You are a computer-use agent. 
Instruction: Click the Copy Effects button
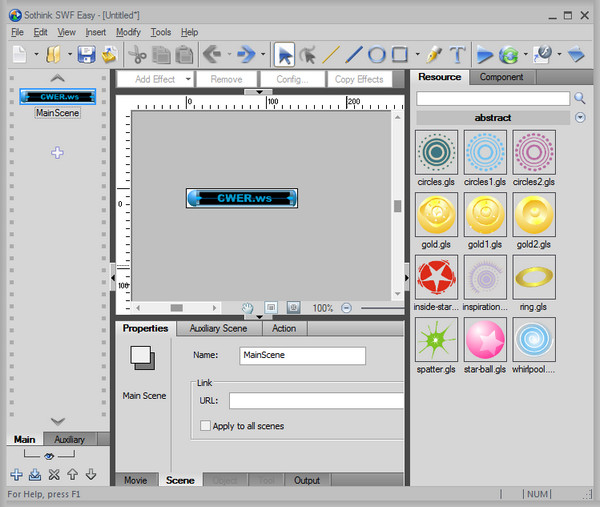point(359,79)
